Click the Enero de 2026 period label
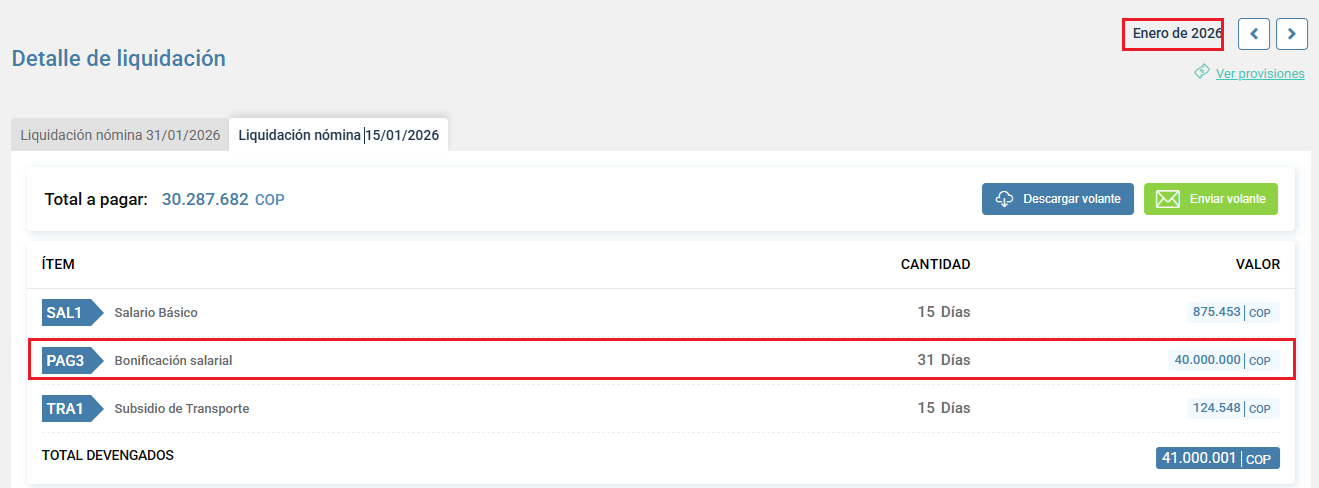The height and width of the screenshot is (488, 1319). [1176, 34]
